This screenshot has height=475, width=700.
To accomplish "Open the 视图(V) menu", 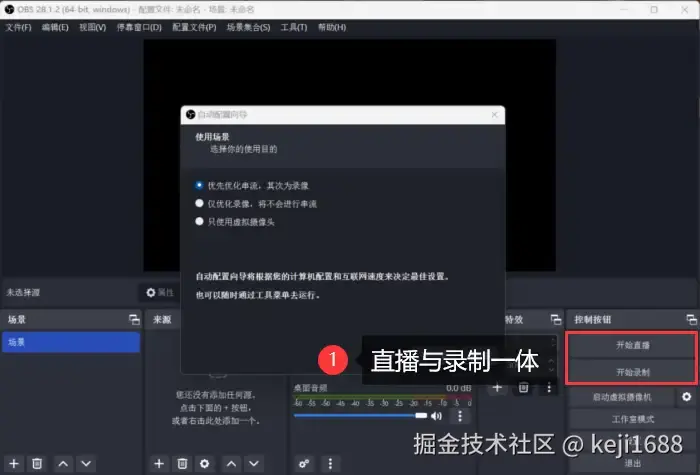I will click(x=92, y=27).
